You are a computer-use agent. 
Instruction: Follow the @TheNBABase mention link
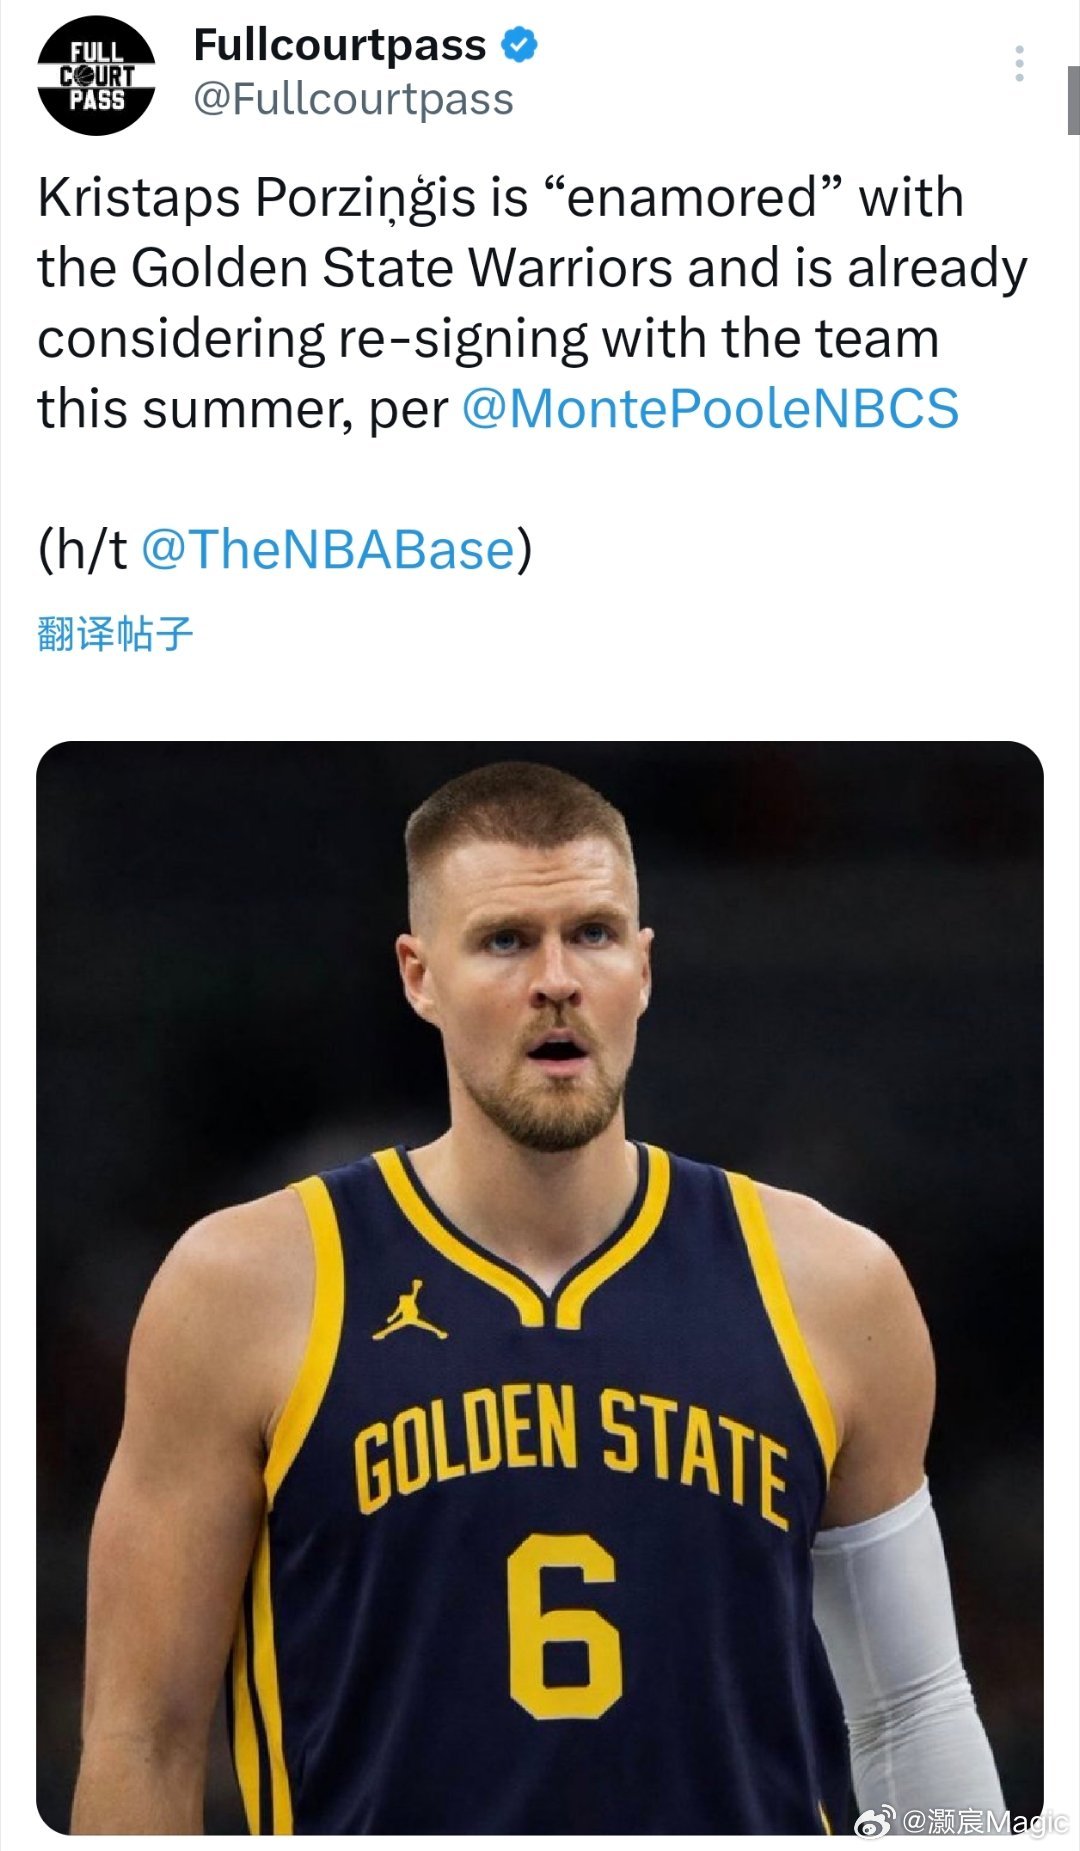tap(327, 549)
